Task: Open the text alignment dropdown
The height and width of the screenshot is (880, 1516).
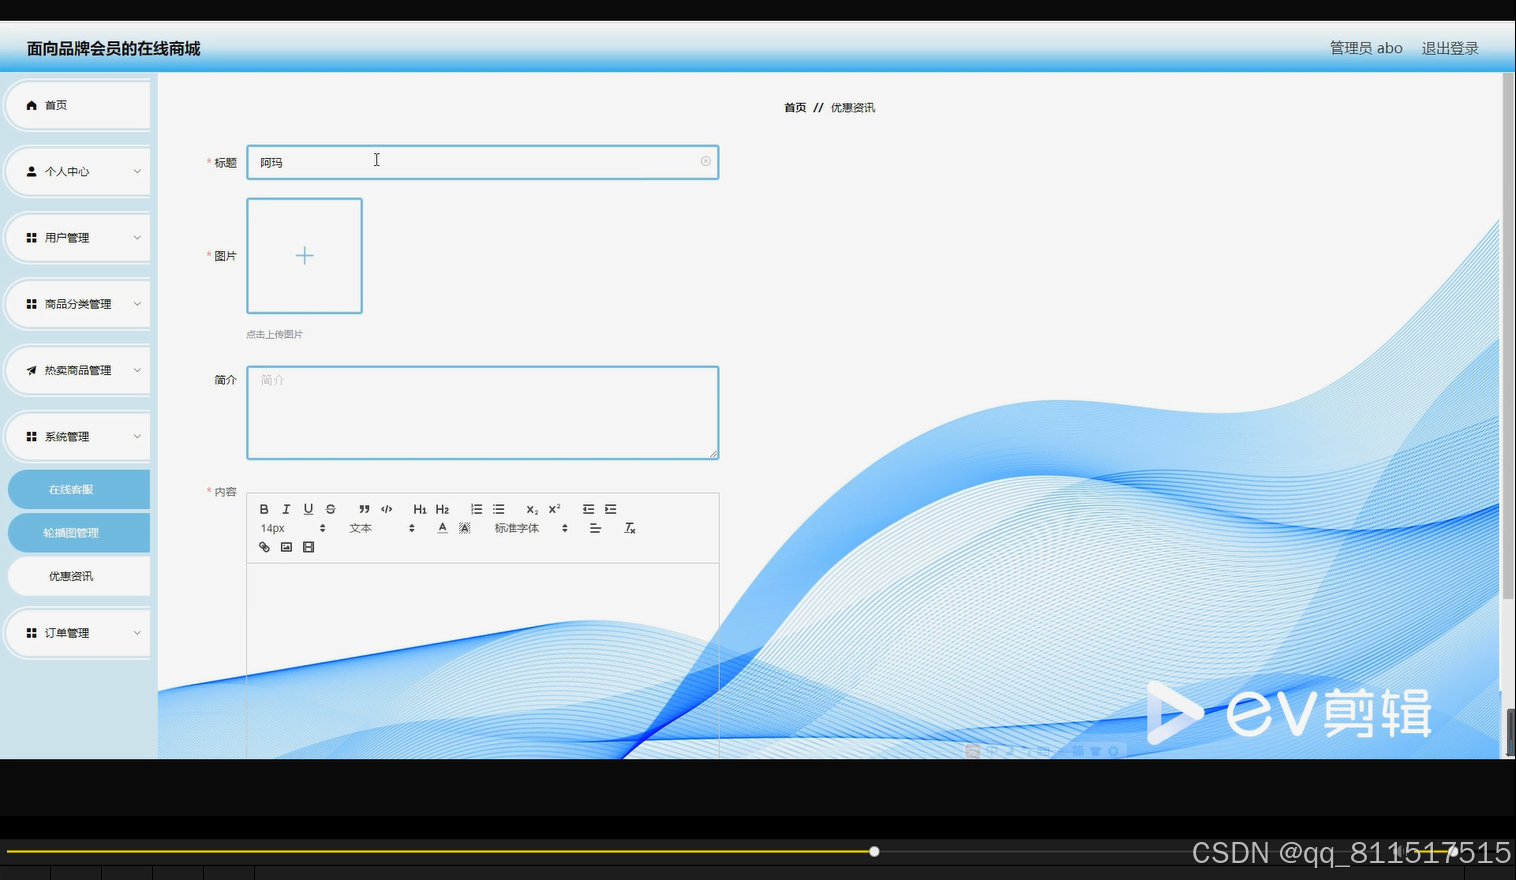Action: pyautogui.click(x=595, y=528)
